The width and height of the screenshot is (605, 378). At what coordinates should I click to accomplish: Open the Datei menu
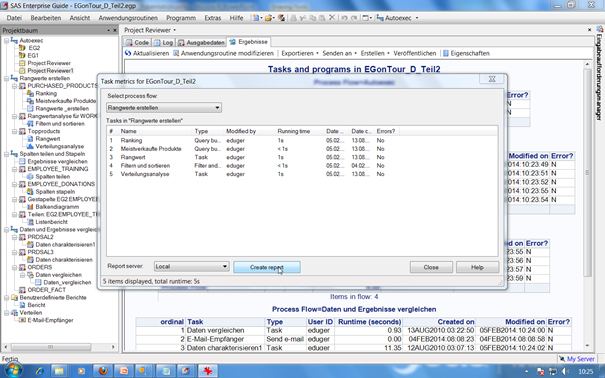tap(14, 18)
